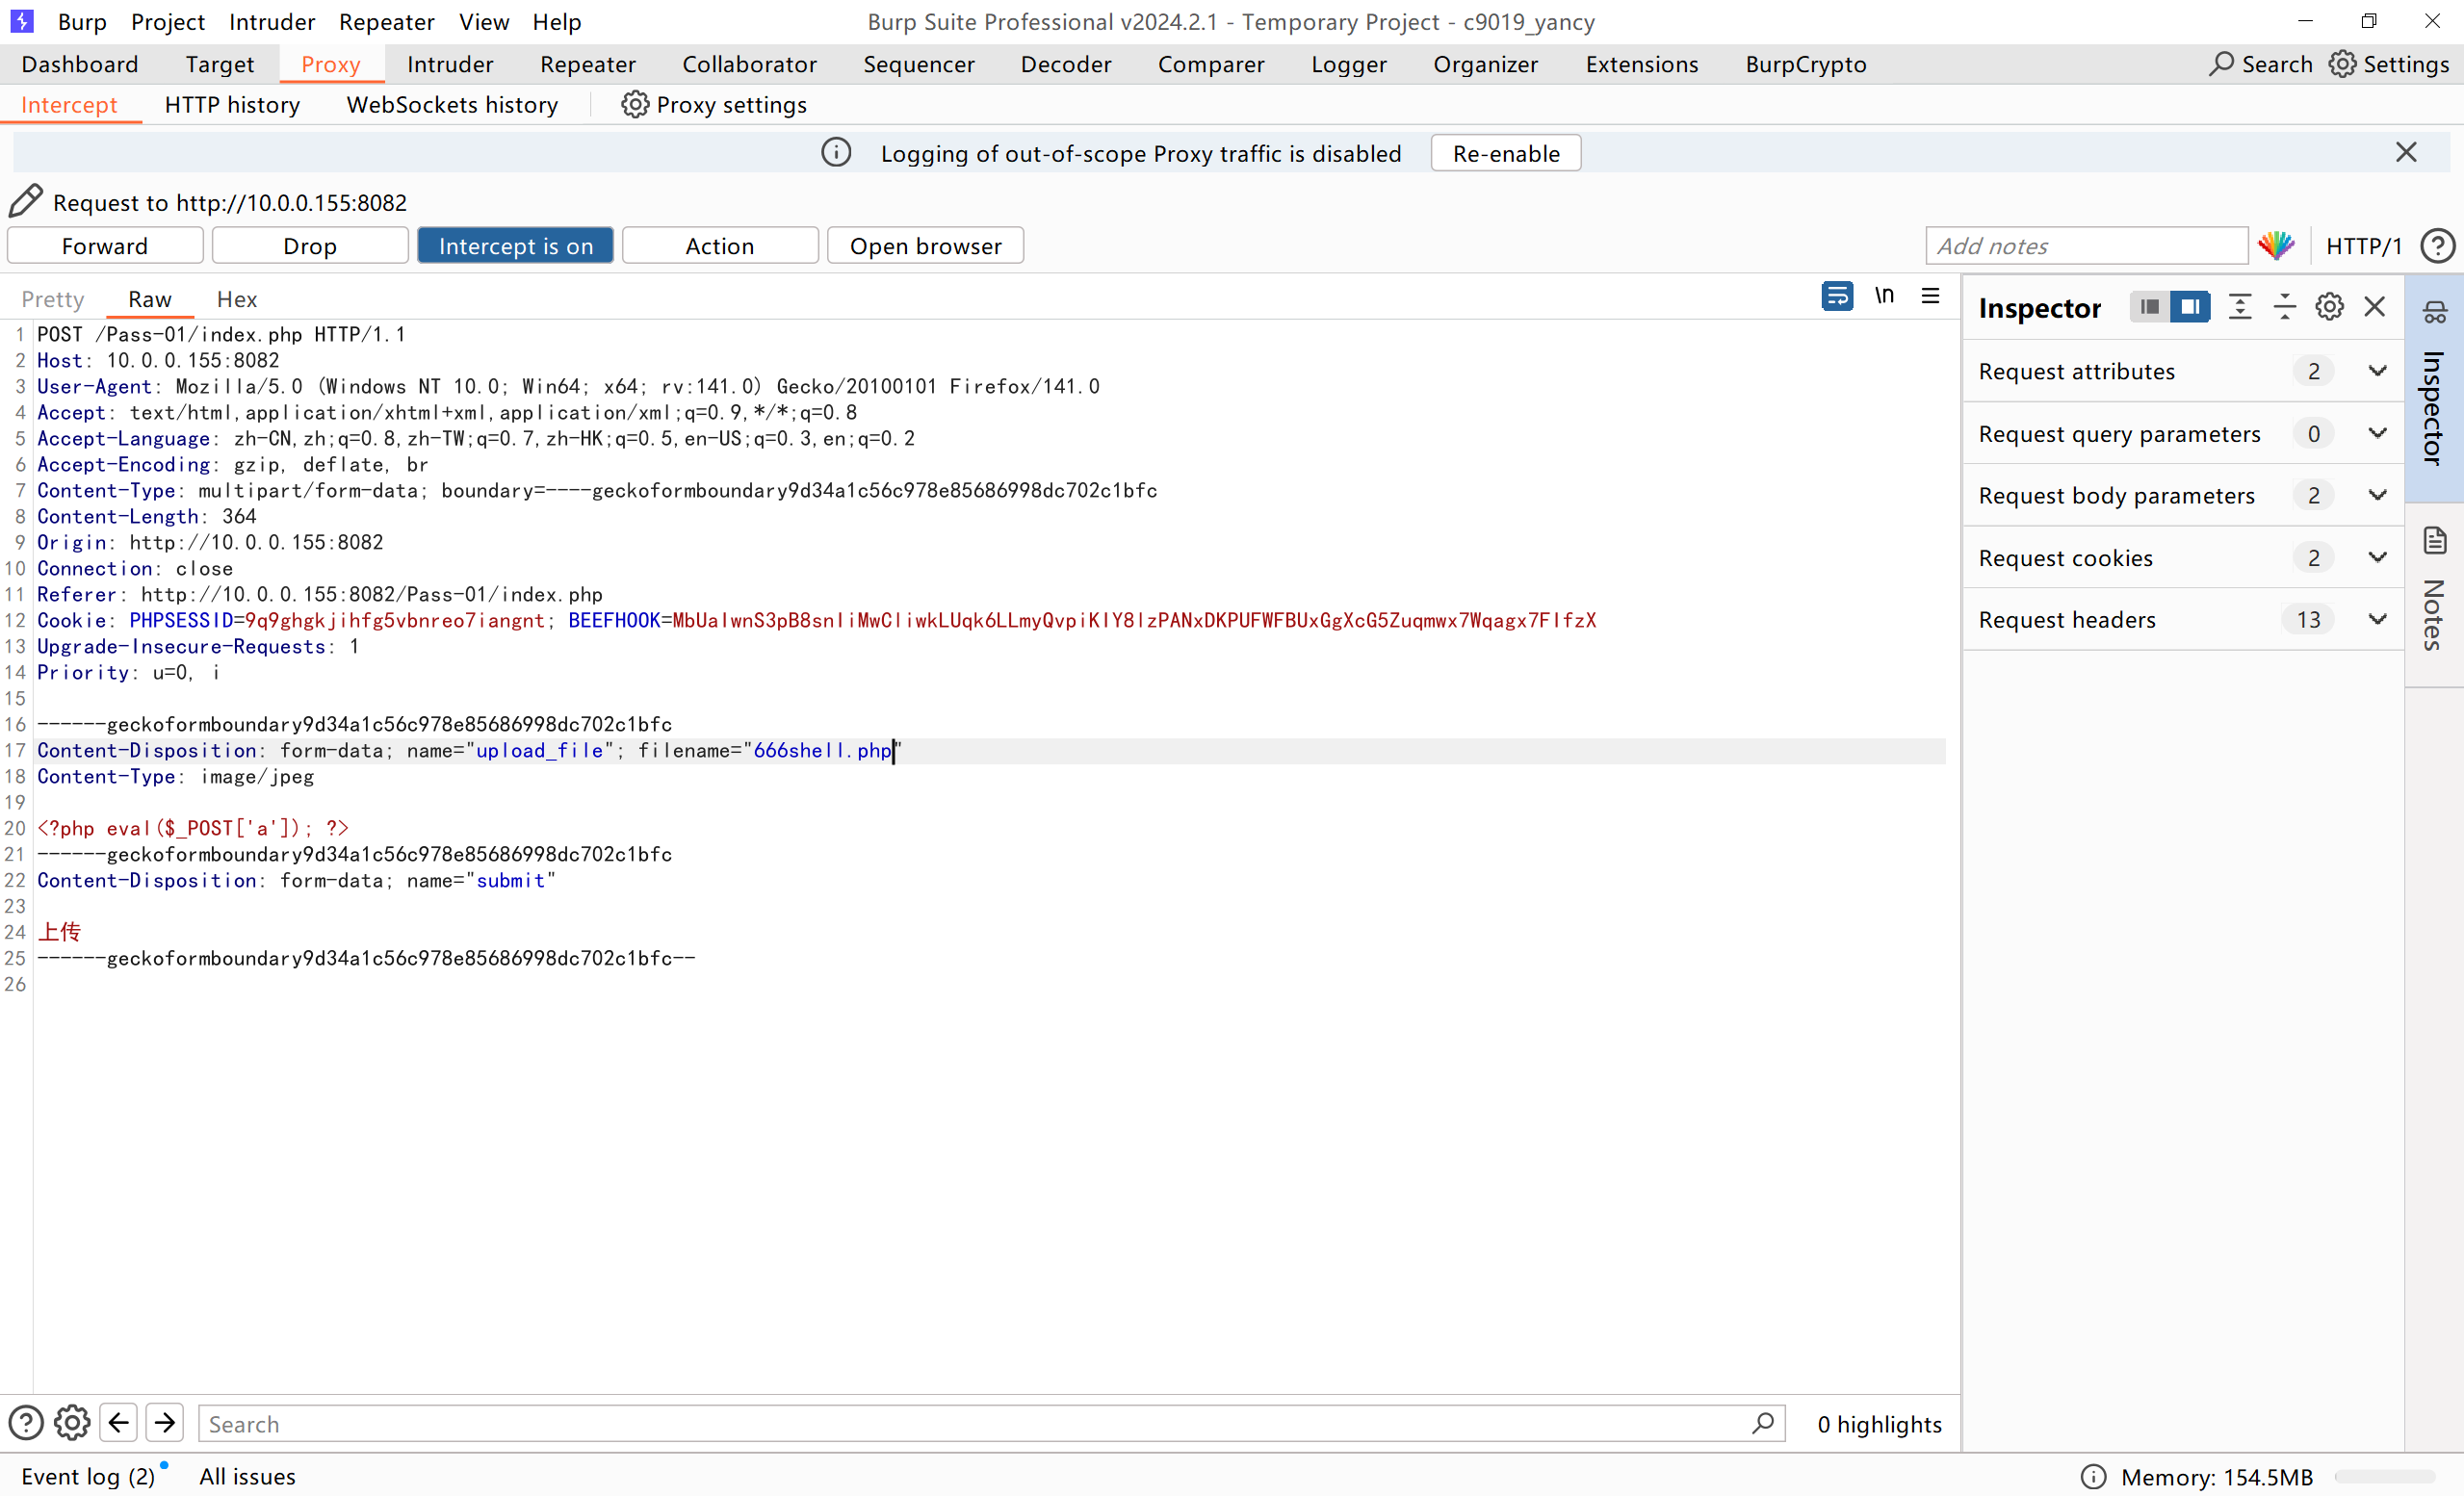This screenshot has height=1496, width=2464.
Task: Click collapse all sections icon in Inspector
Action: [2284, 307]
